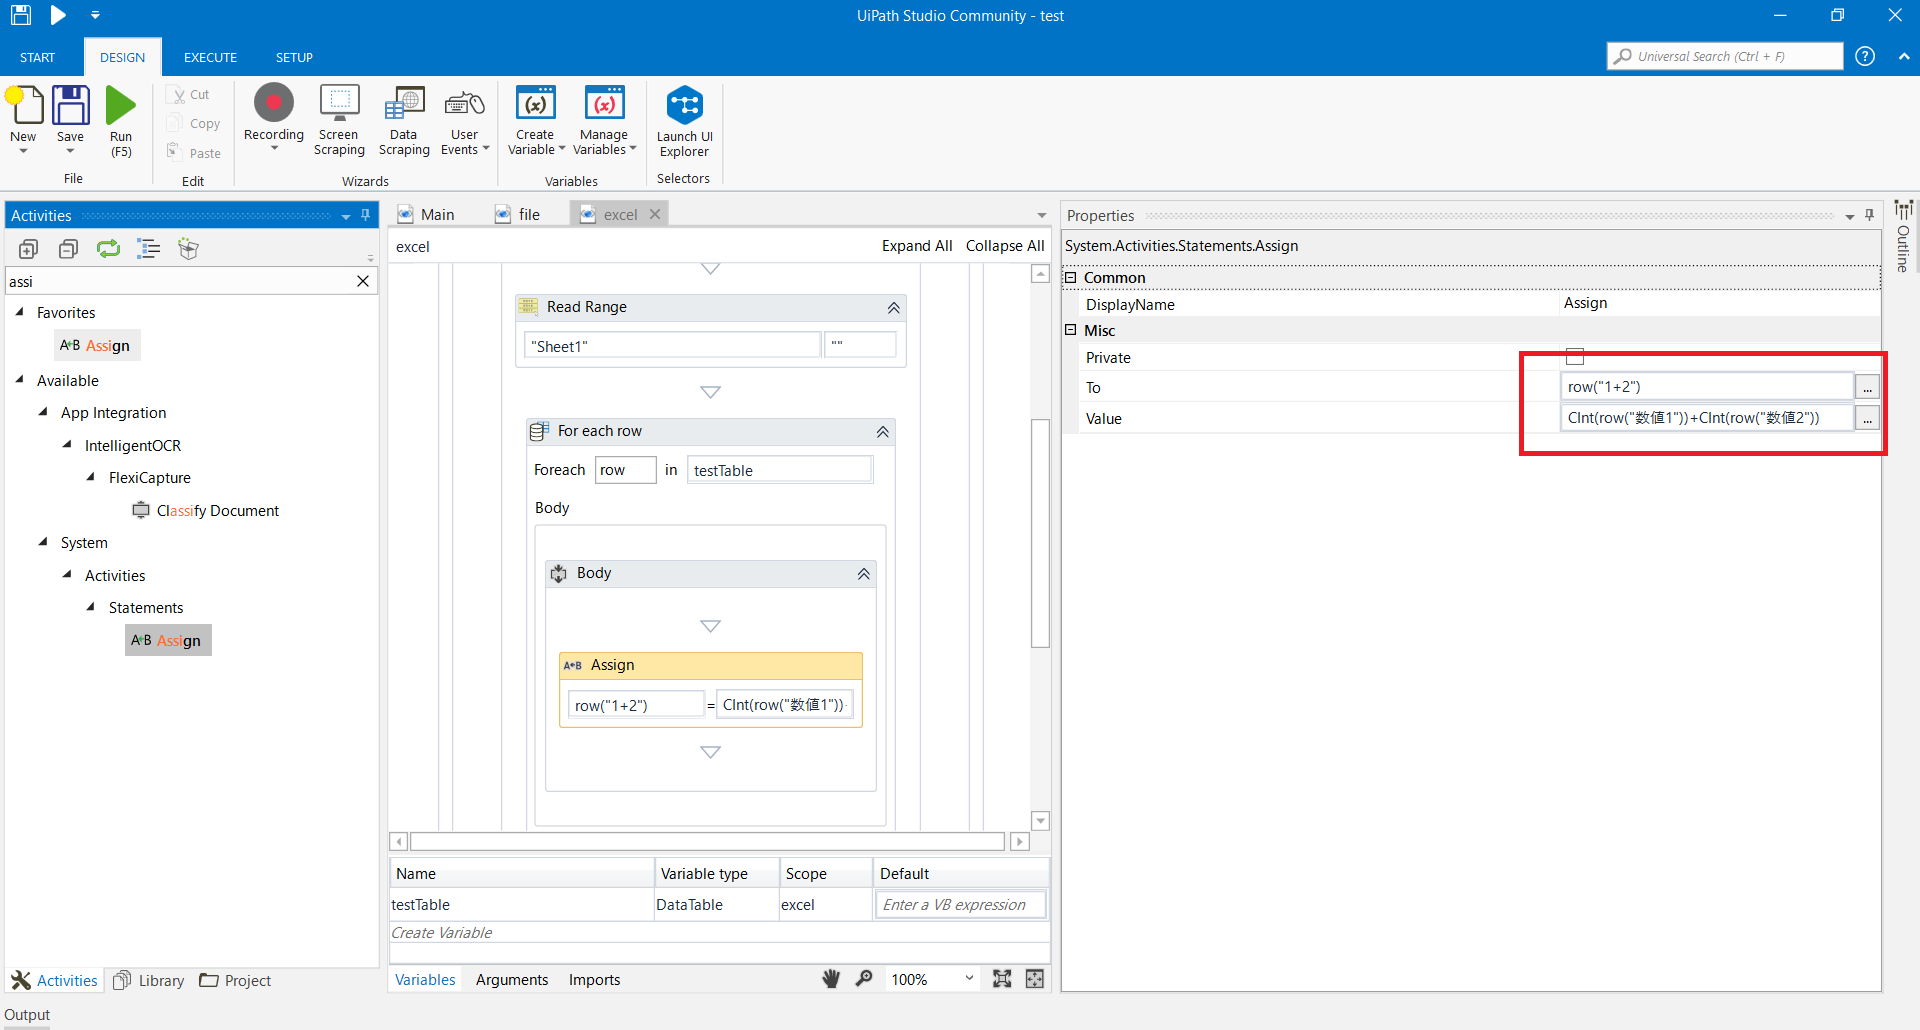Pin the Properties panel
Image resolution: width=1920 pixels, height=1030 pixels.
[1869, 215]
